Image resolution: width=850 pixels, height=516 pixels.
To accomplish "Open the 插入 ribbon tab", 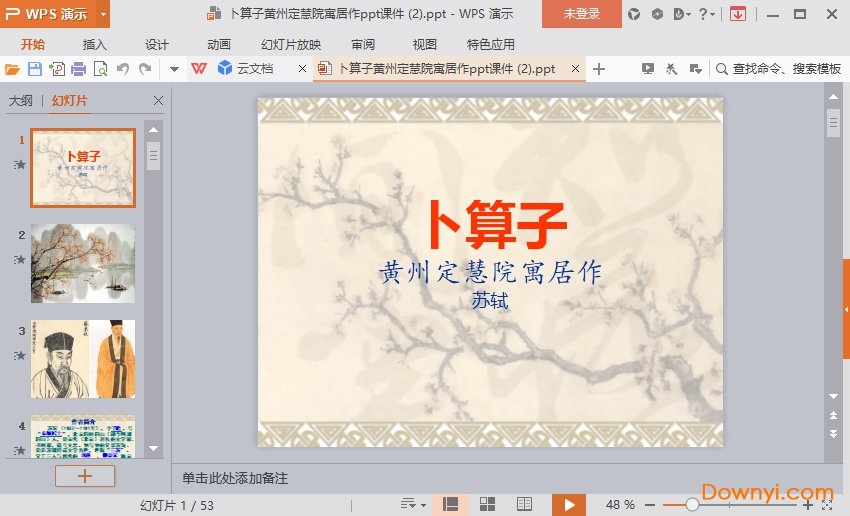I will pos(94,44).
